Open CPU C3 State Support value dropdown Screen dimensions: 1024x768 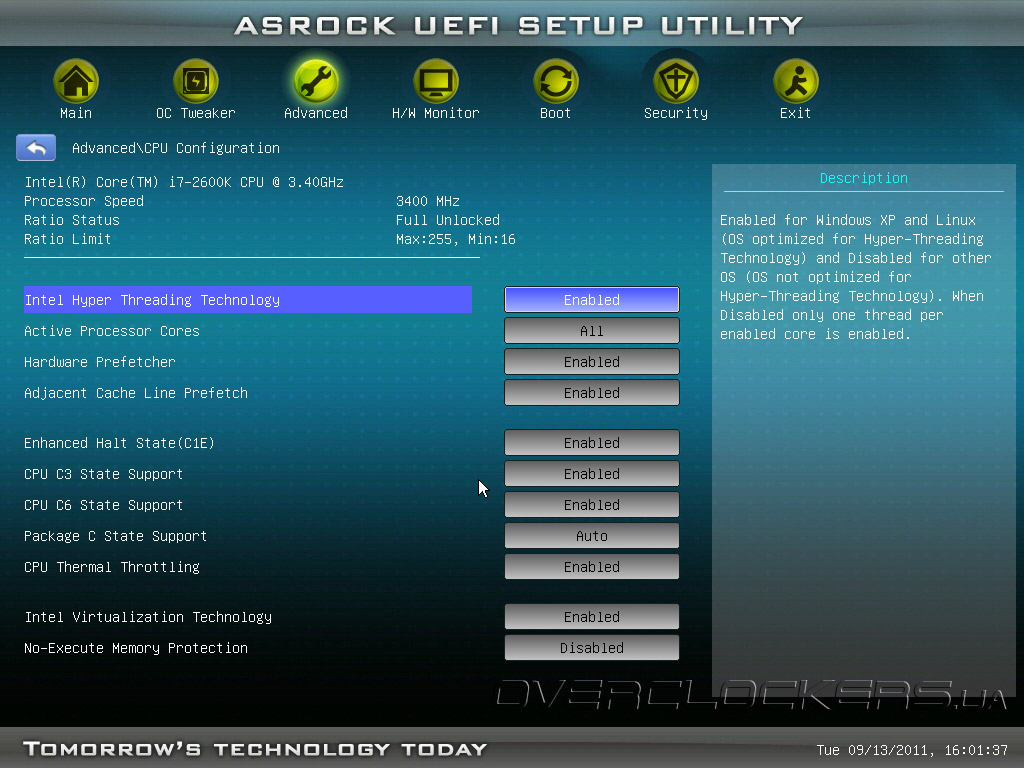592,474
